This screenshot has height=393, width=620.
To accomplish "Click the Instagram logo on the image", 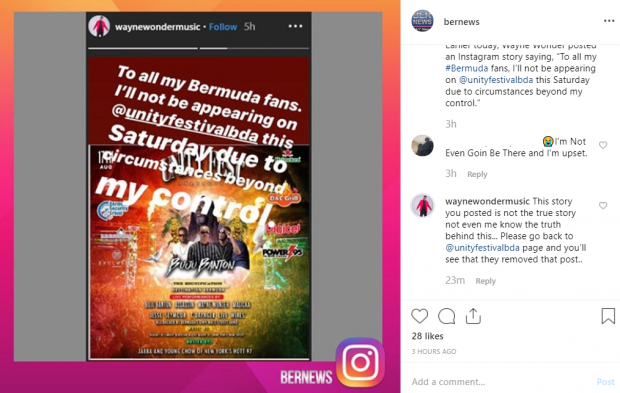I will [360, 362].
